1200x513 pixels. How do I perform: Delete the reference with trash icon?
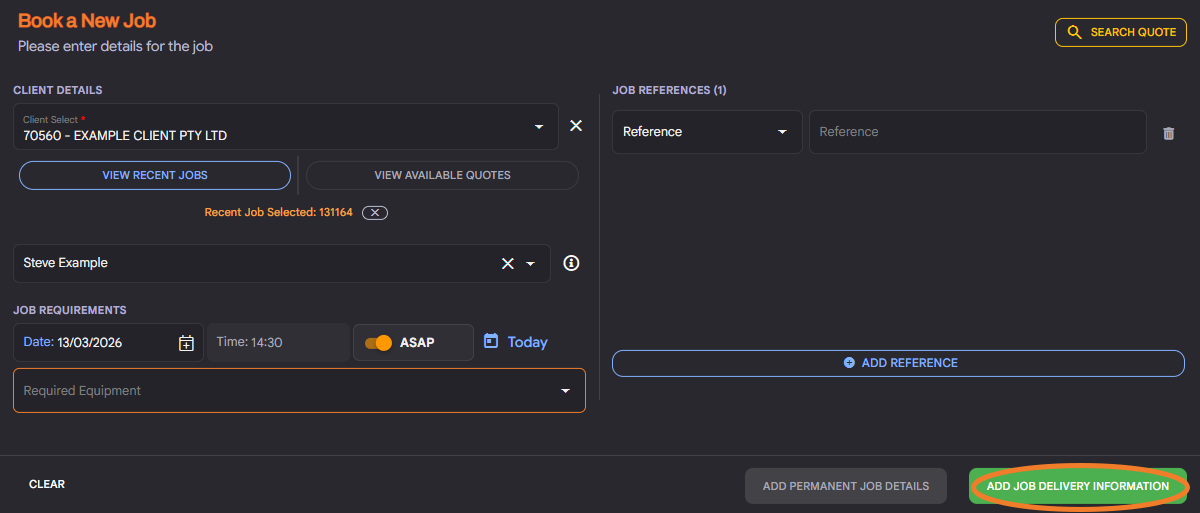pos(1168,133)
